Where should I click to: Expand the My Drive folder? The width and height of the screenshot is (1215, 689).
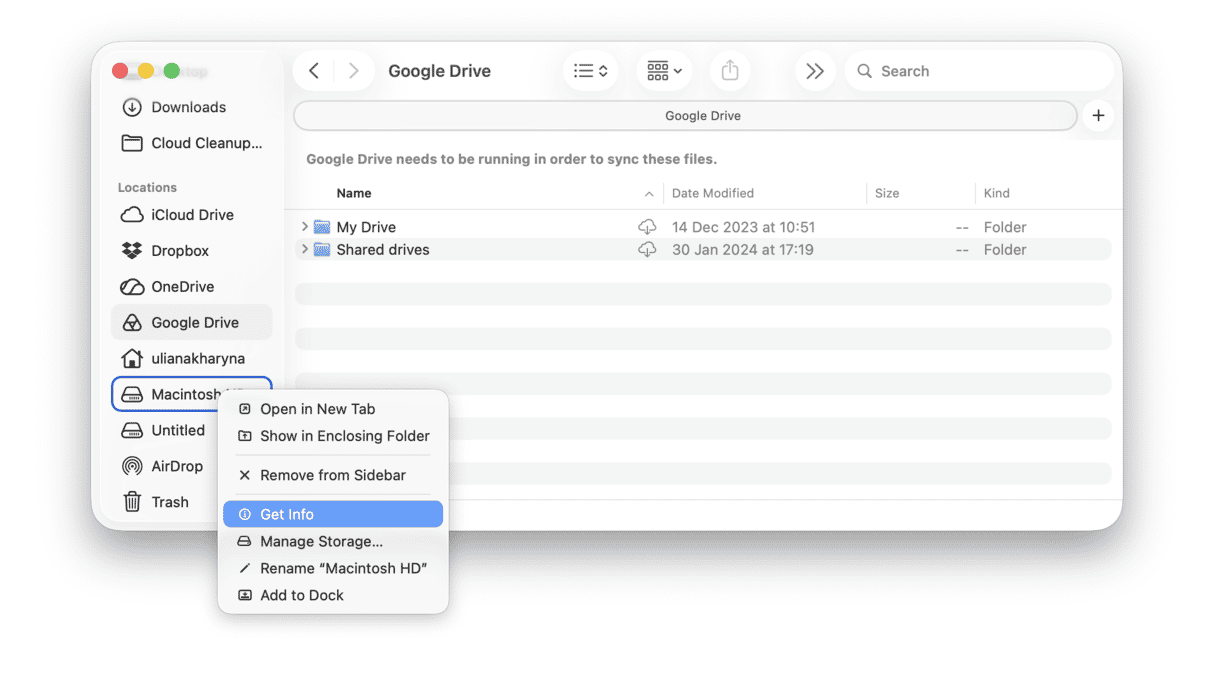[x=305, y=227]
